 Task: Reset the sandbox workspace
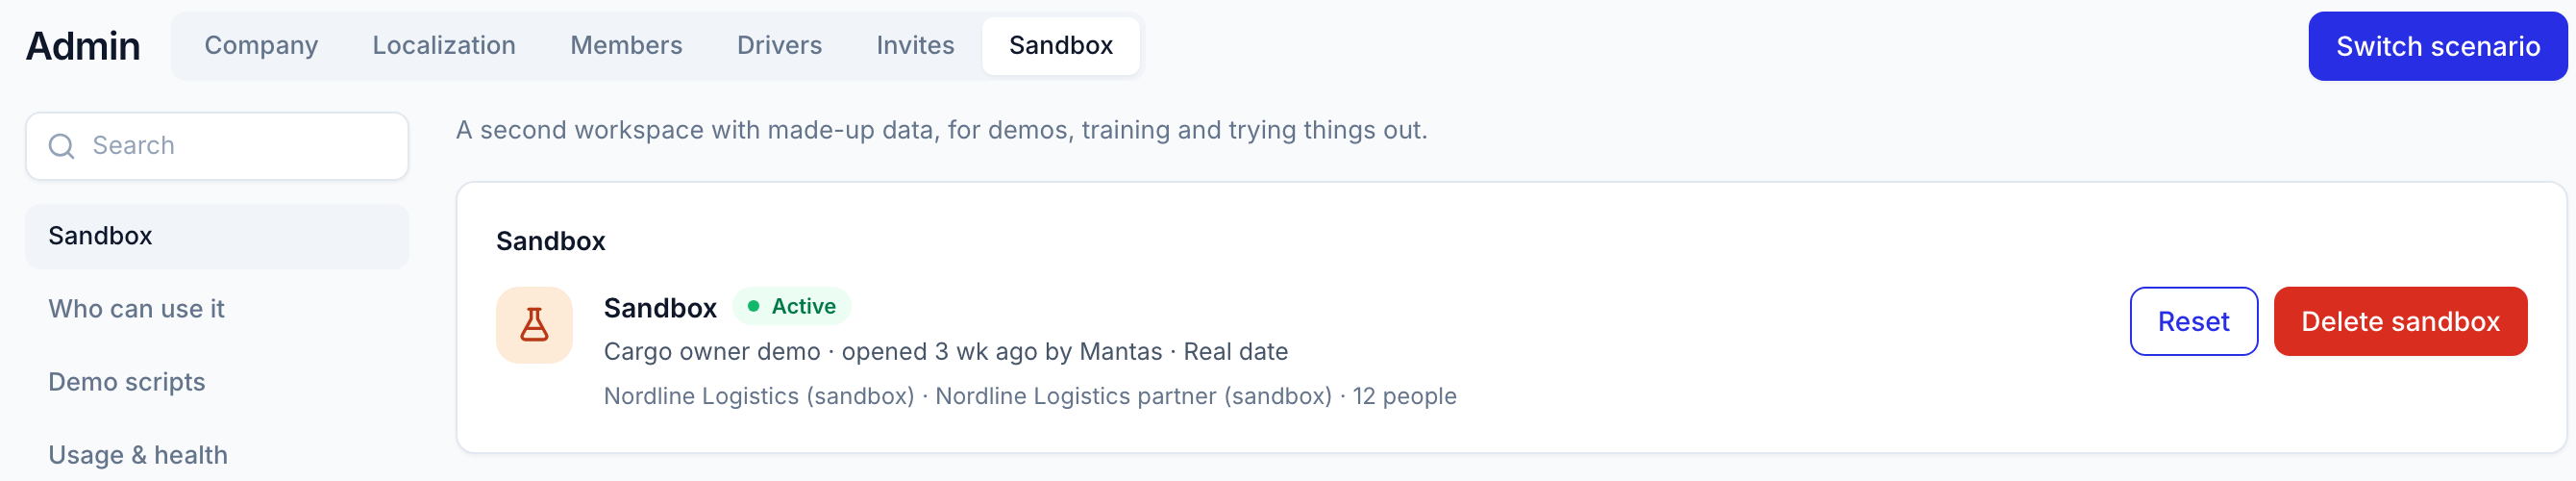point(2193,322)
